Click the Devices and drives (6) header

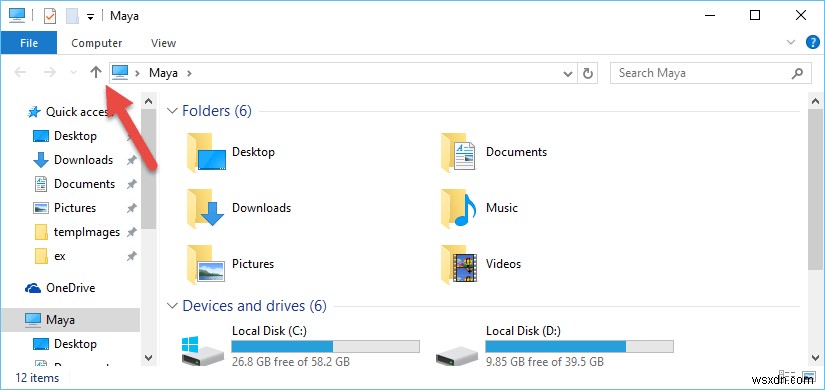pos(254,306)
